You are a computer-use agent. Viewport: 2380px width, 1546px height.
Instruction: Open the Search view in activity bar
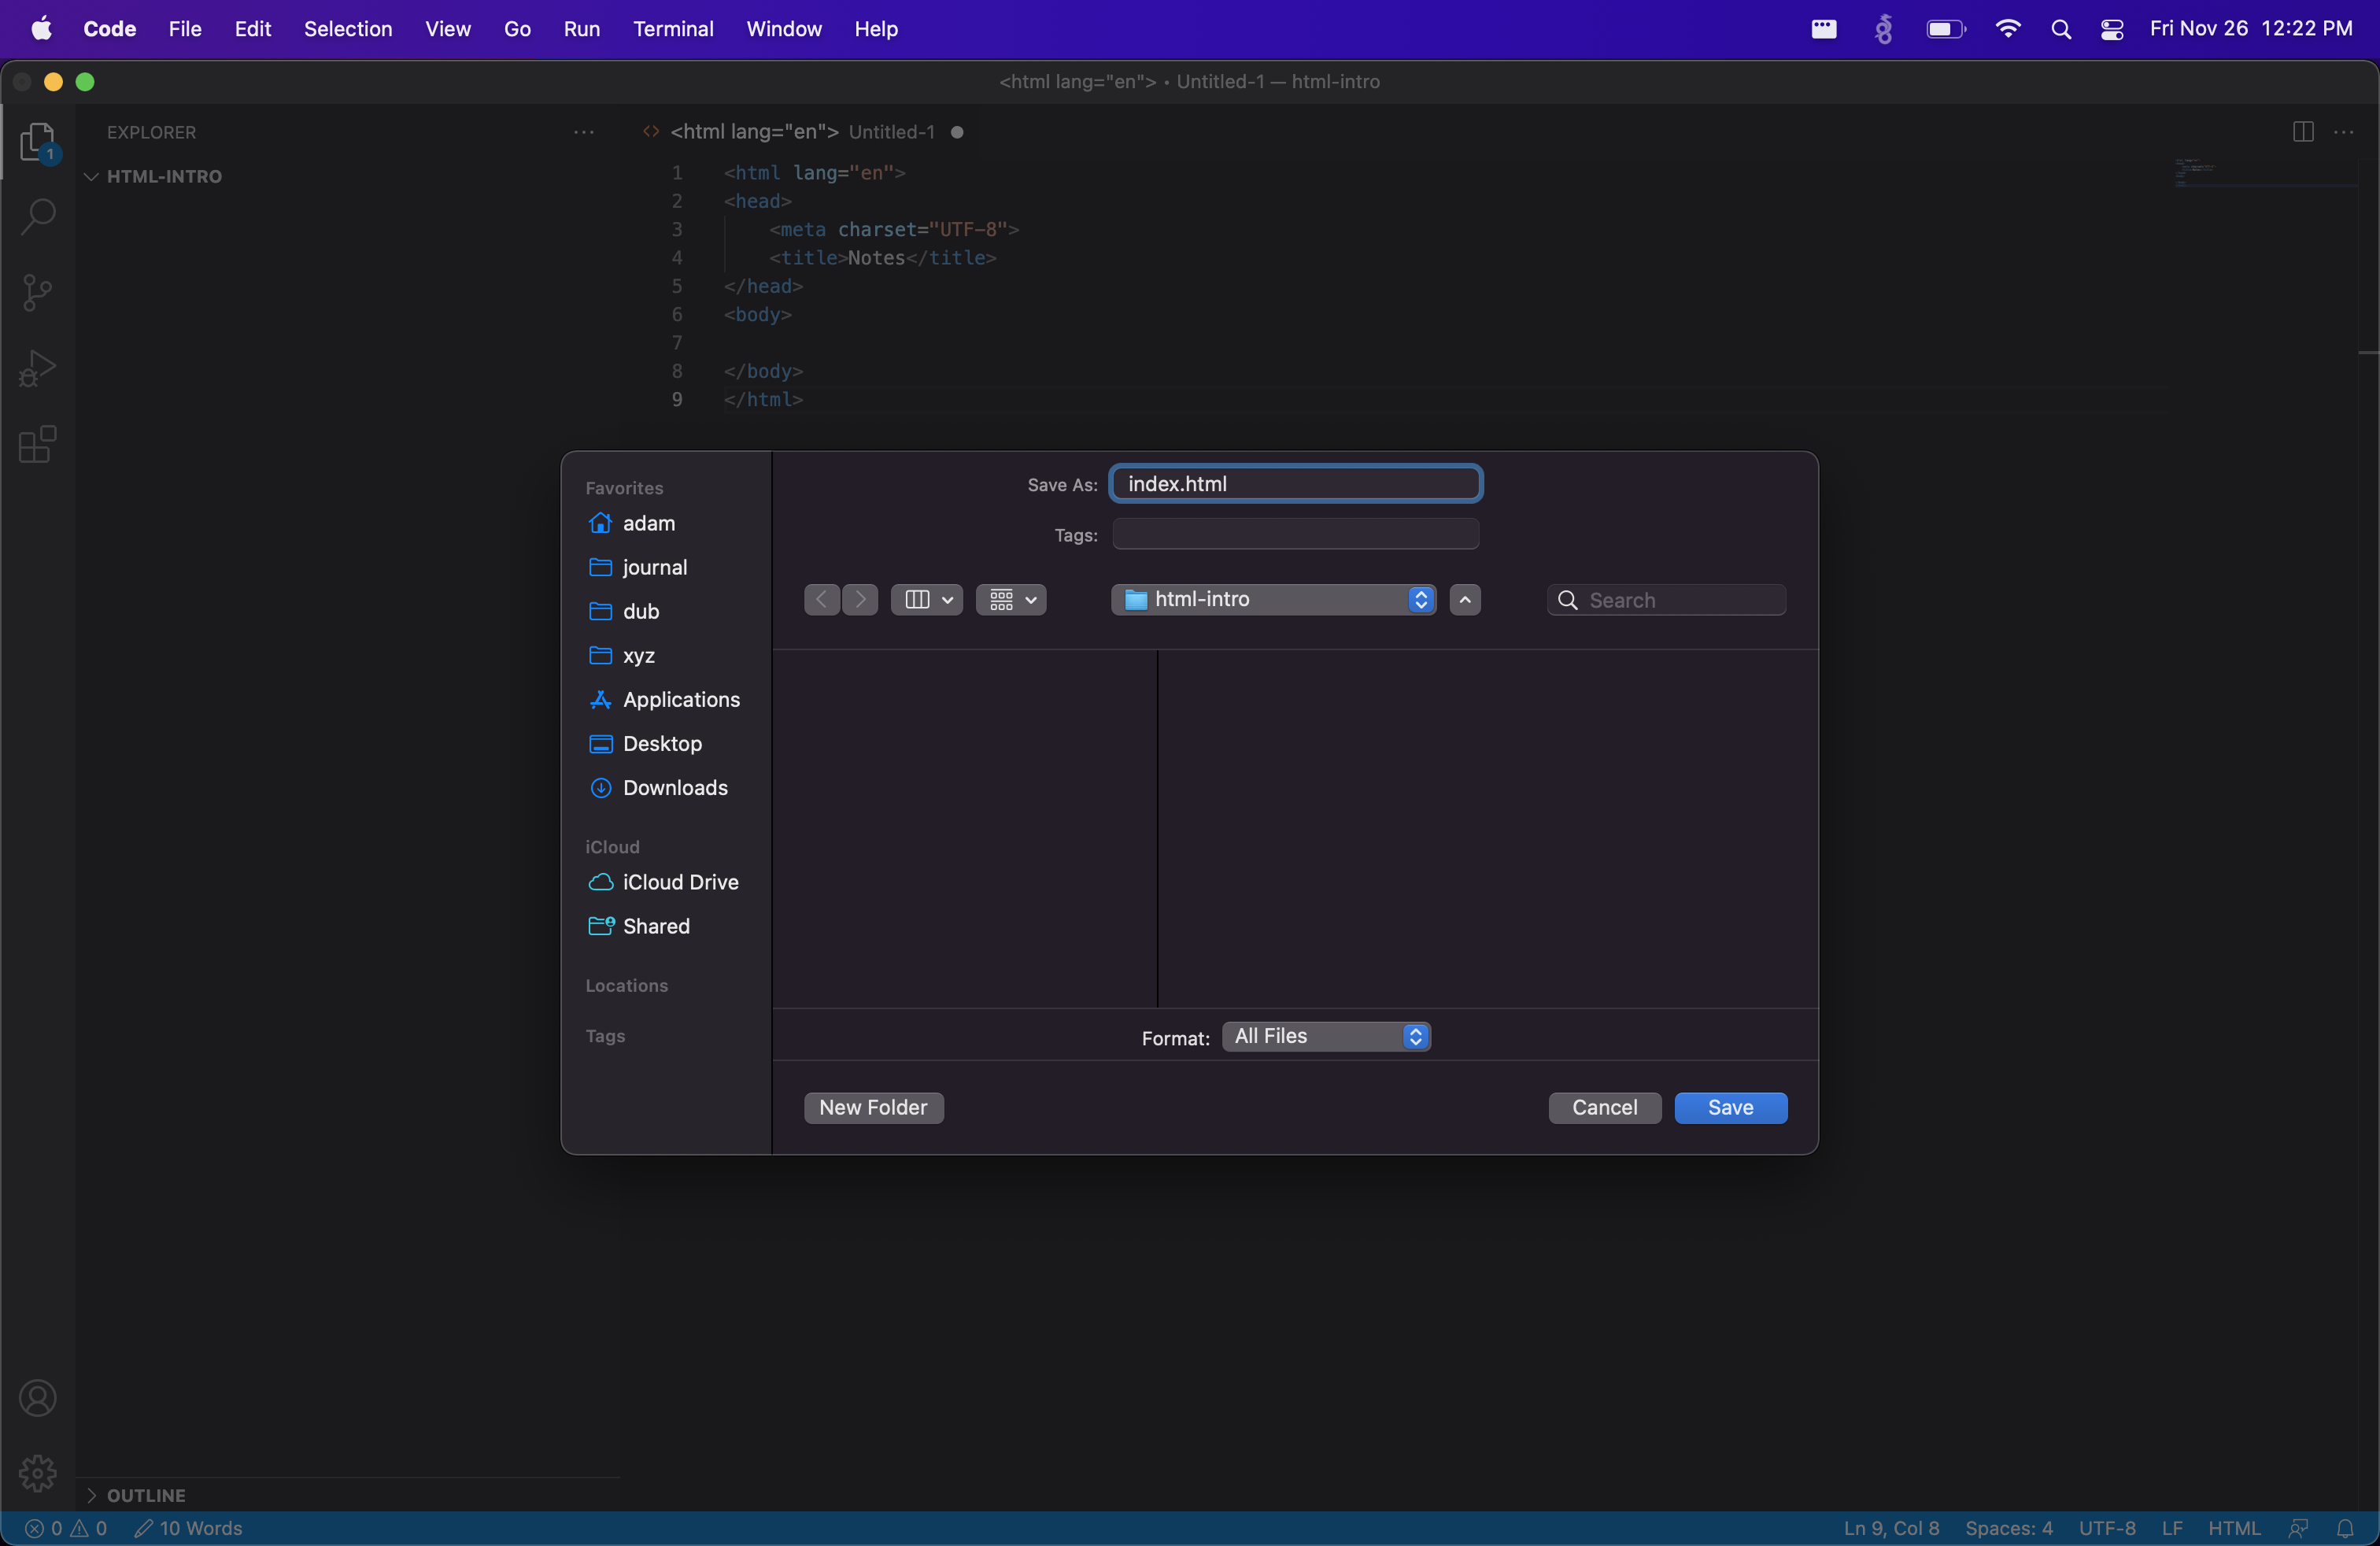coord(38,216)
